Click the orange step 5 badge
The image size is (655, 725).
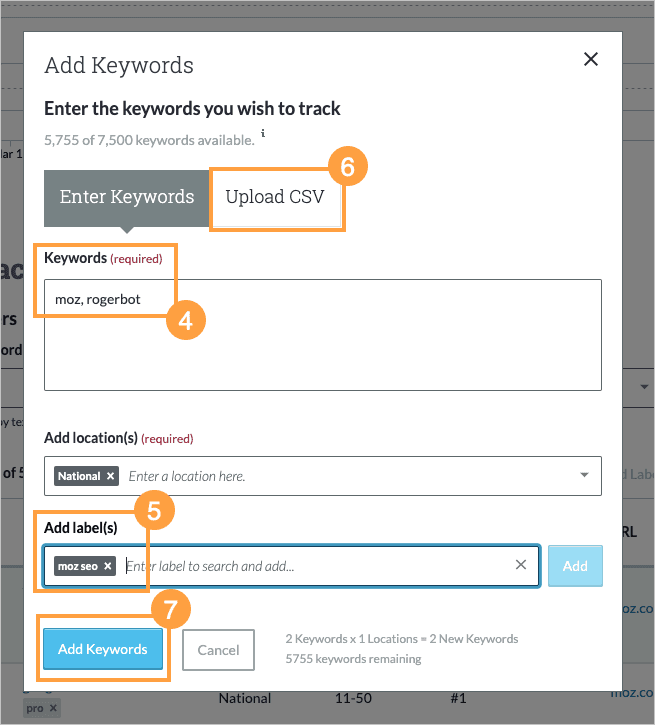[x=154, y=511]
